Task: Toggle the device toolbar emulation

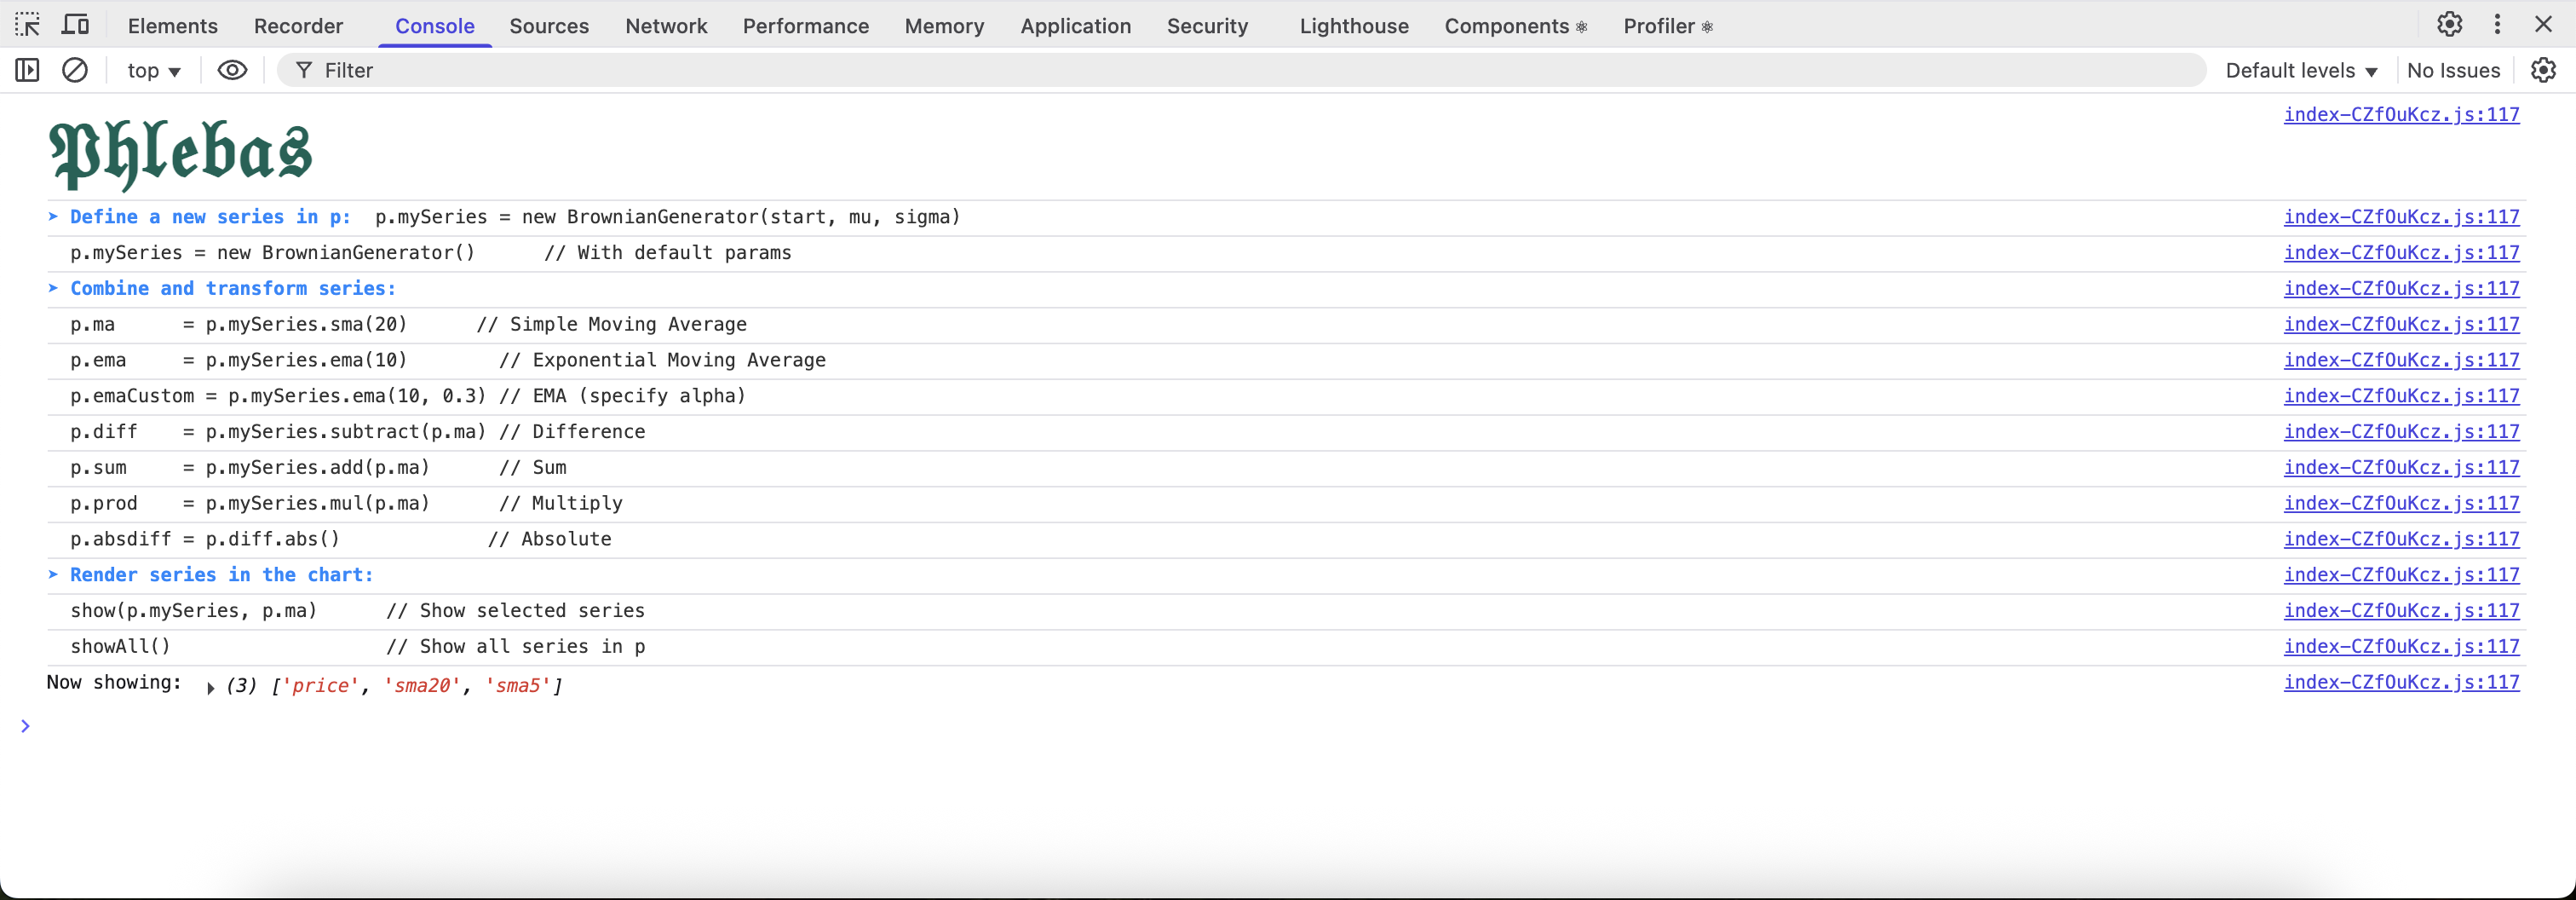Action: pyautogui.click(x=75, y=25)
